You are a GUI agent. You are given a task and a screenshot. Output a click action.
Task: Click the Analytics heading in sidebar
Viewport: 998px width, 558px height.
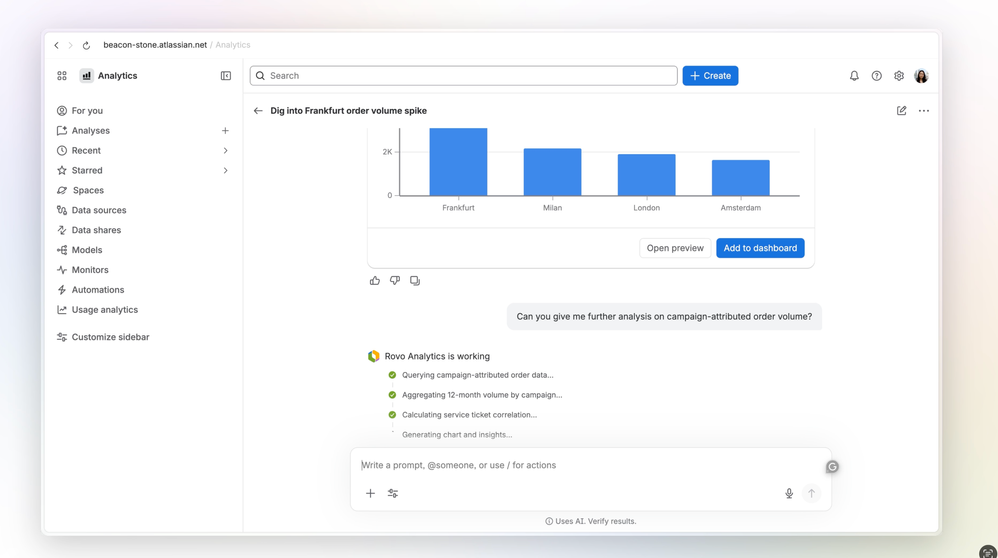click(x=117, y=76)
